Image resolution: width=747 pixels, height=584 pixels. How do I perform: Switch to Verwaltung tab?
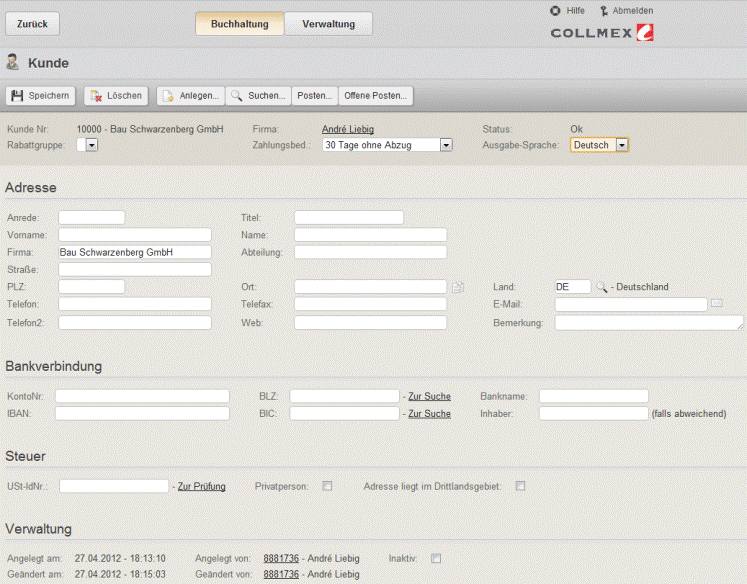click(x=329, y=24)
